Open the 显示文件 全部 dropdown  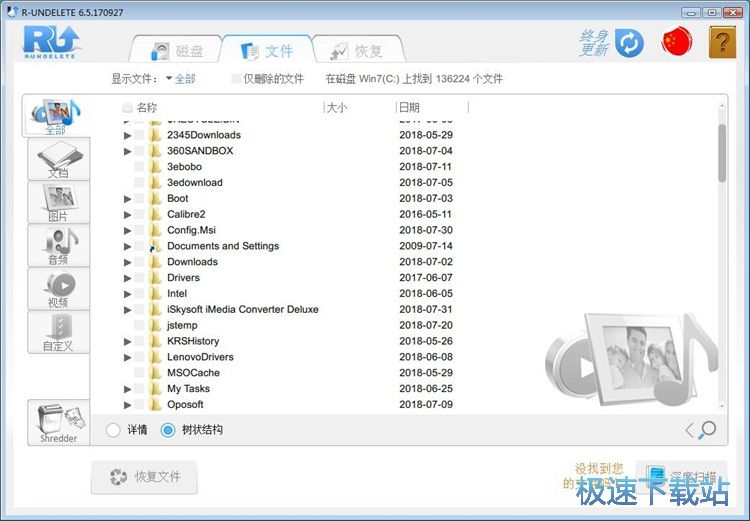coord(181,78)
